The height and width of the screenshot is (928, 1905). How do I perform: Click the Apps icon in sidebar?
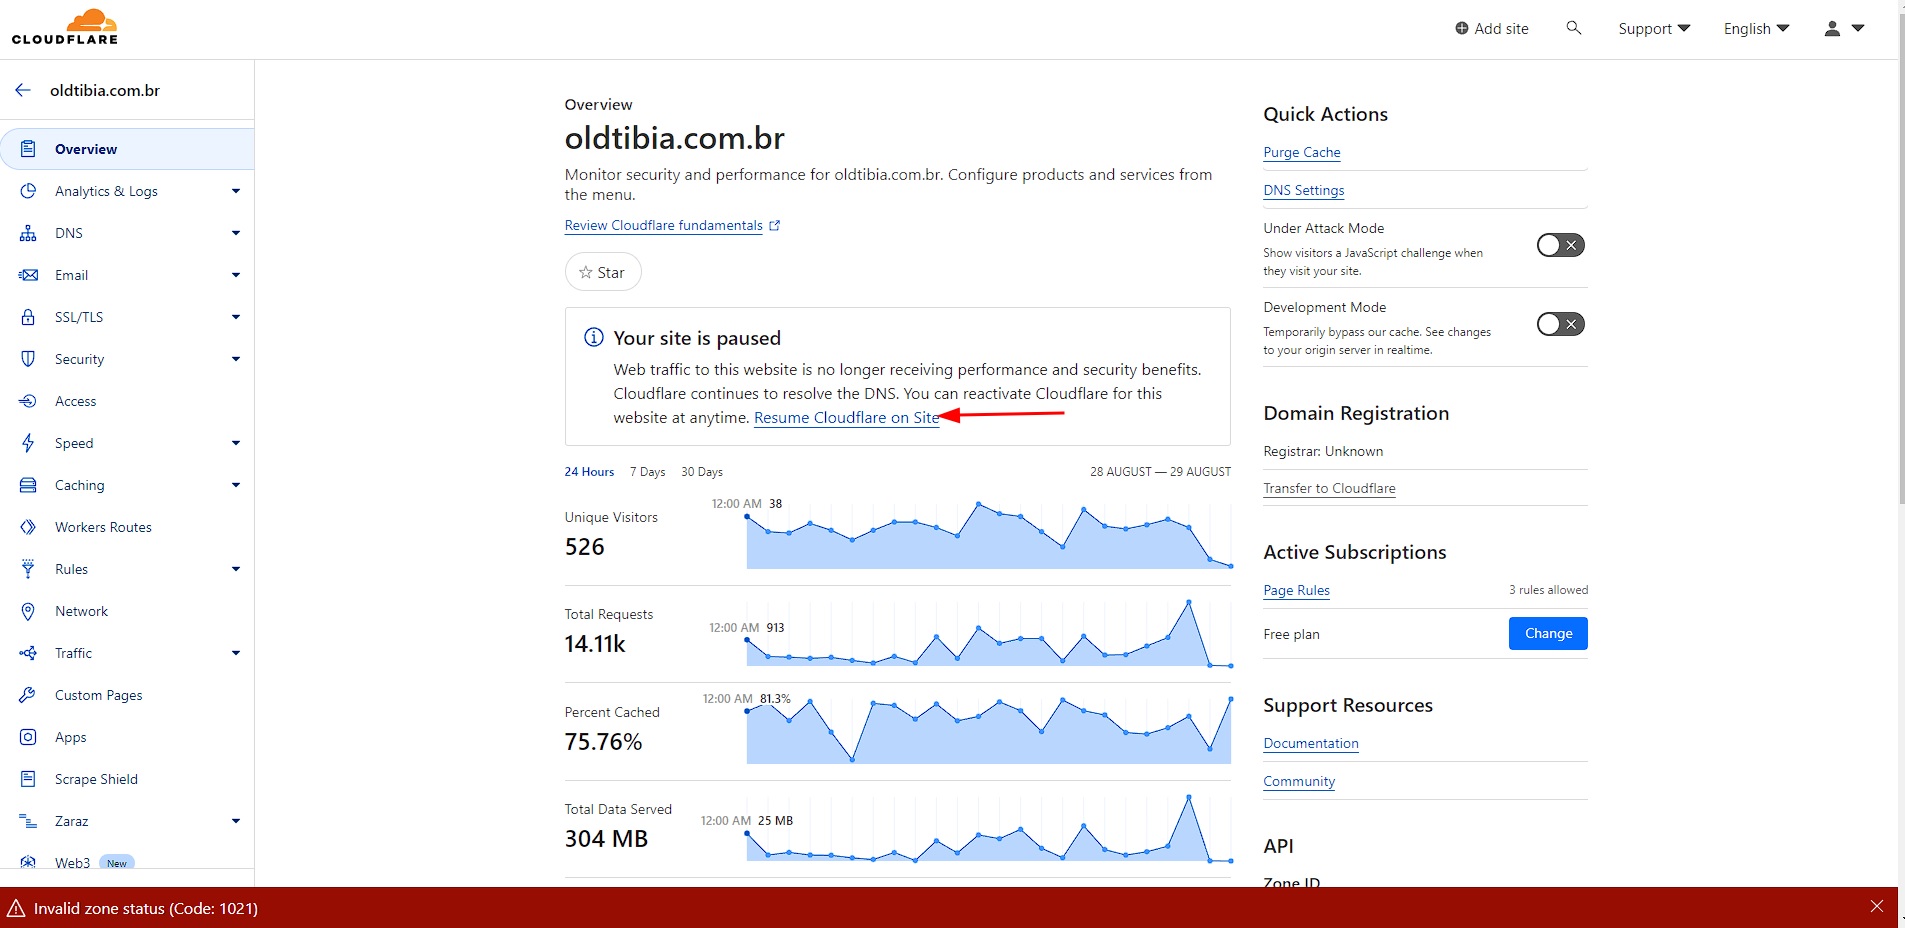point(28,737)
